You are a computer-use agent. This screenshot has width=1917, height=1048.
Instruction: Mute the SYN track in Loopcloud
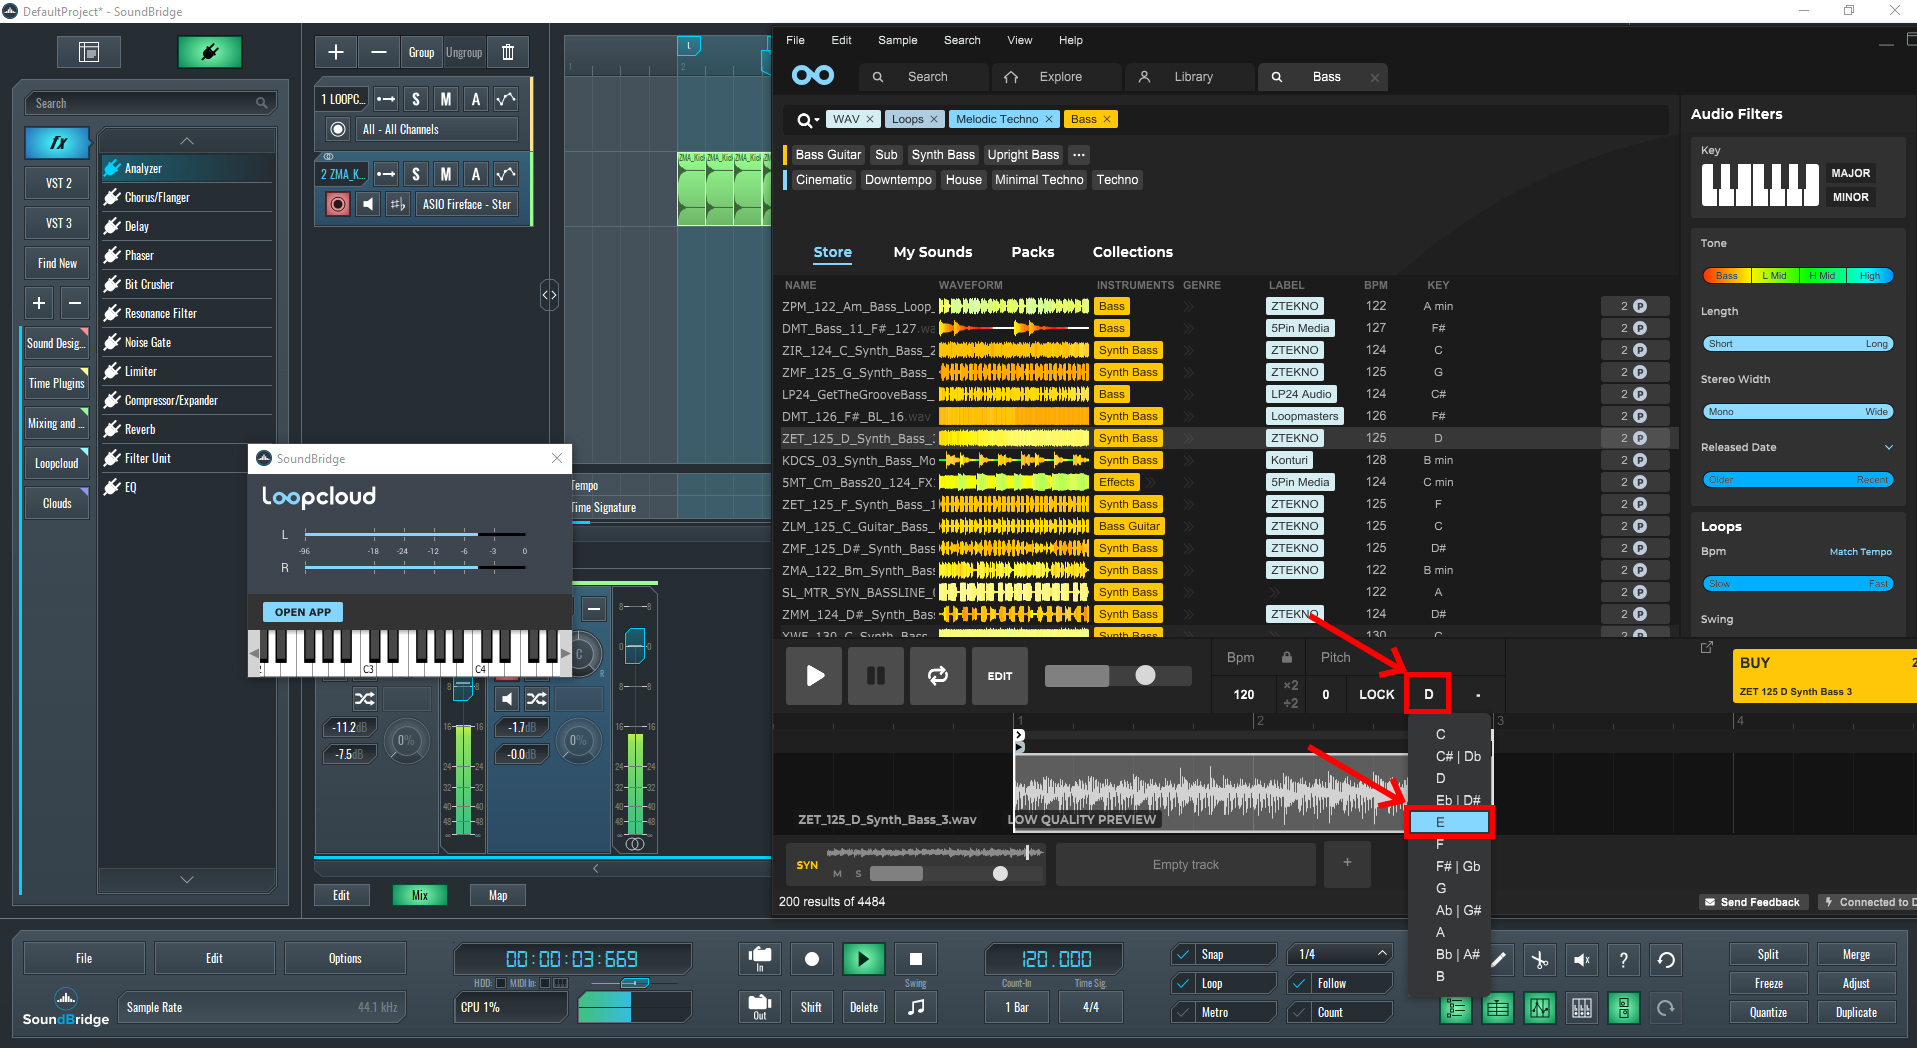(837, 873)
